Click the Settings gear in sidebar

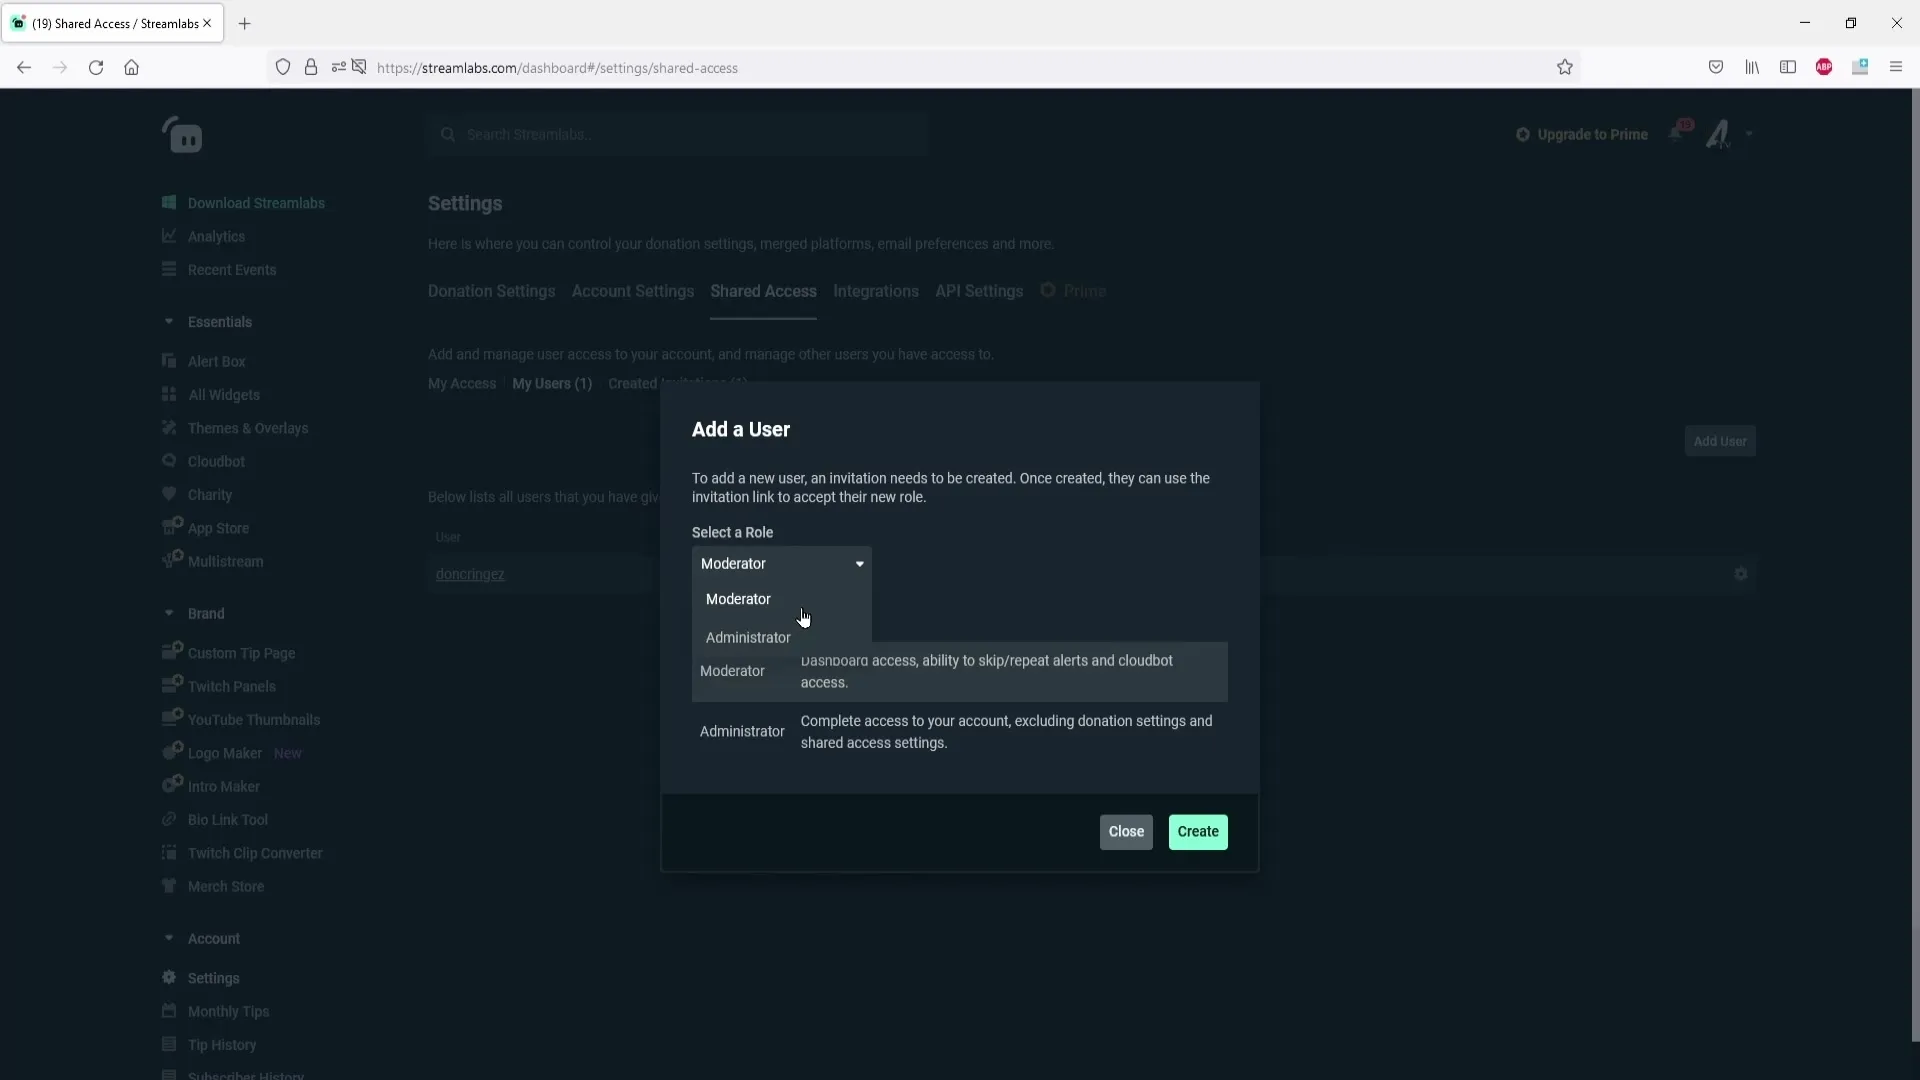coord(169,978)
